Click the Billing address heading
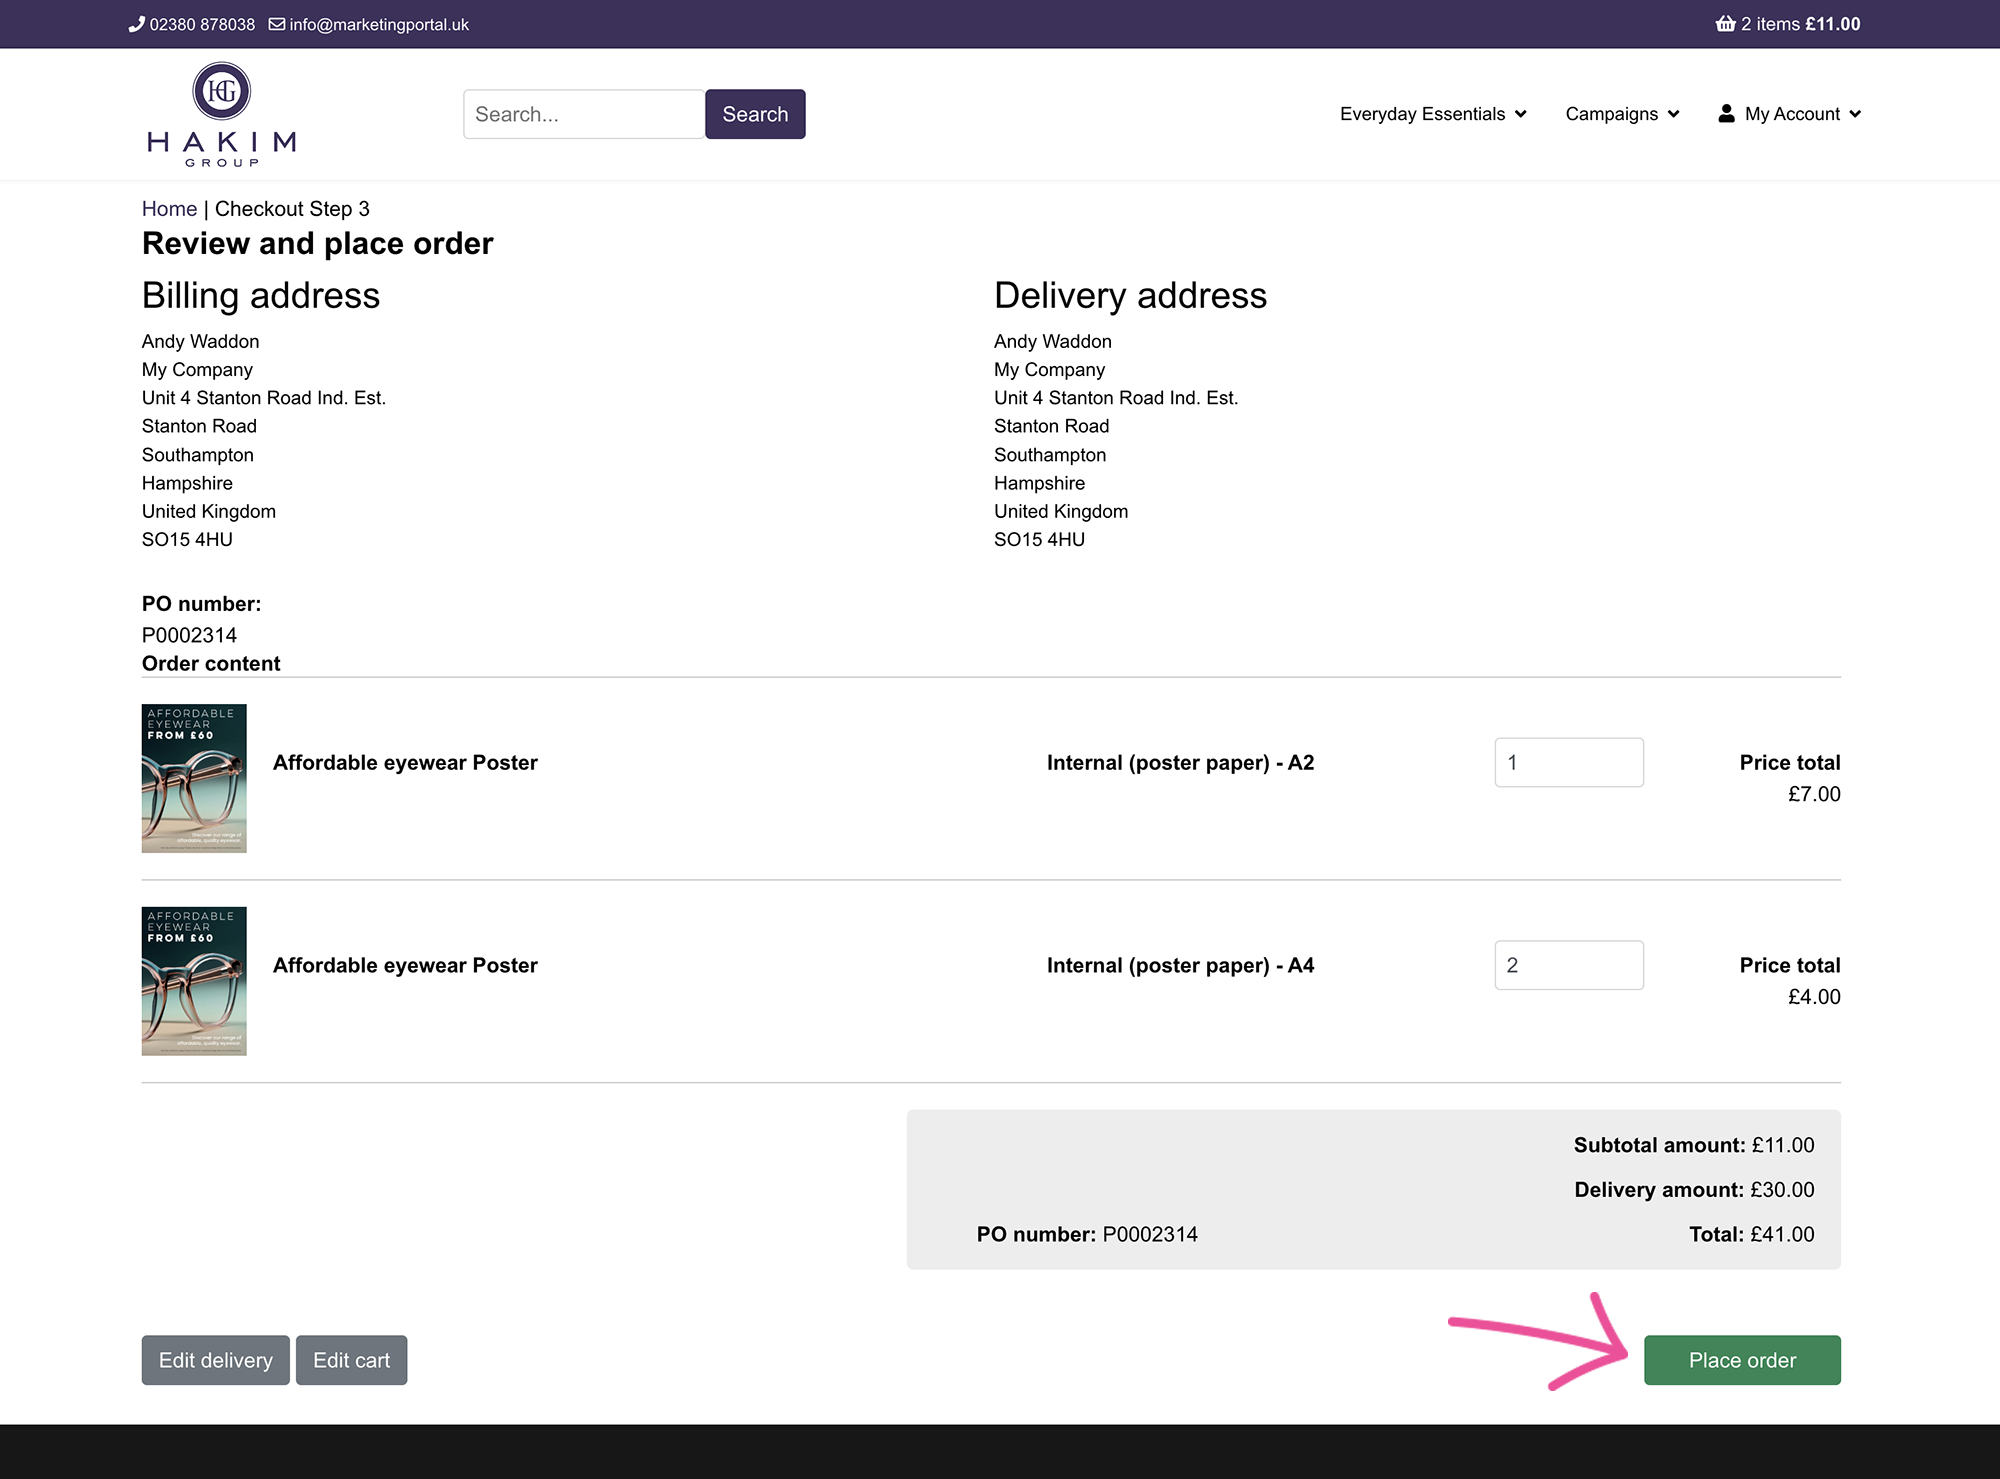Image resolution: width=2000 pixels, height=1479 pixels. tap(261, 295)
